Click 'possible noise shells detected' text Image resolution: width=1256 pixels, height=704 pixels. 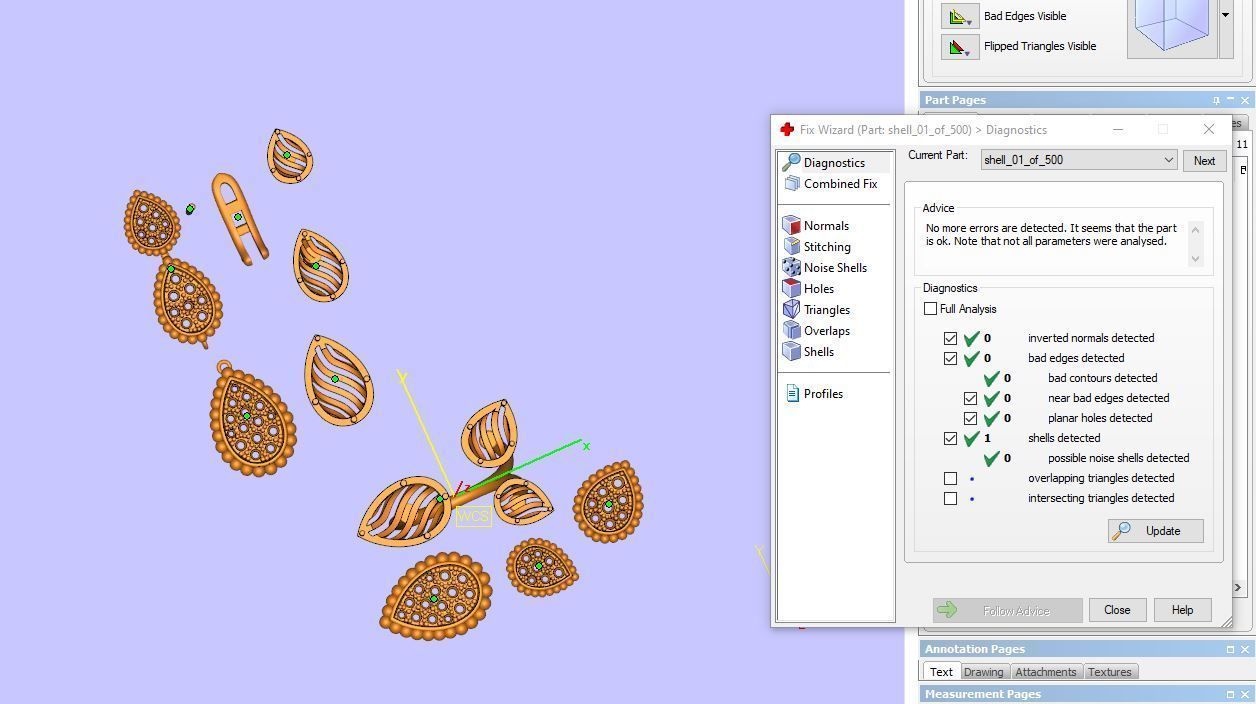tap(1118, 458)
